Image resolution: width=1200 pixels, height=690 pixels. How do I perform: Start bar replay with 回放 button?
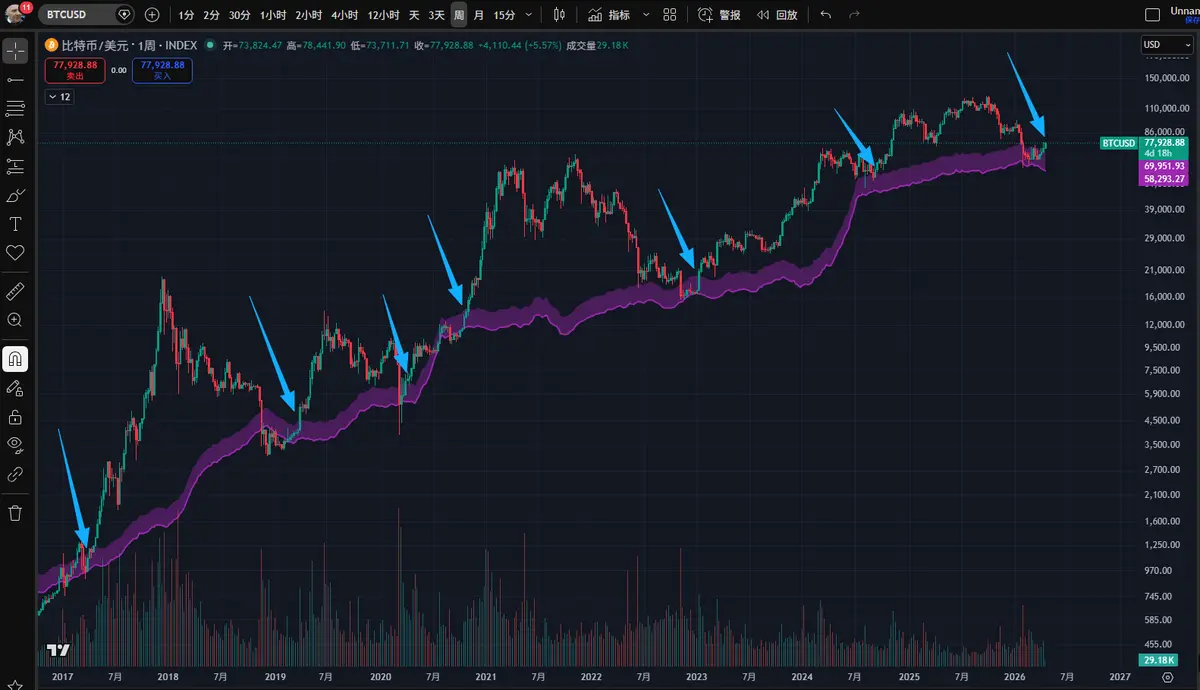coord(777,15)
